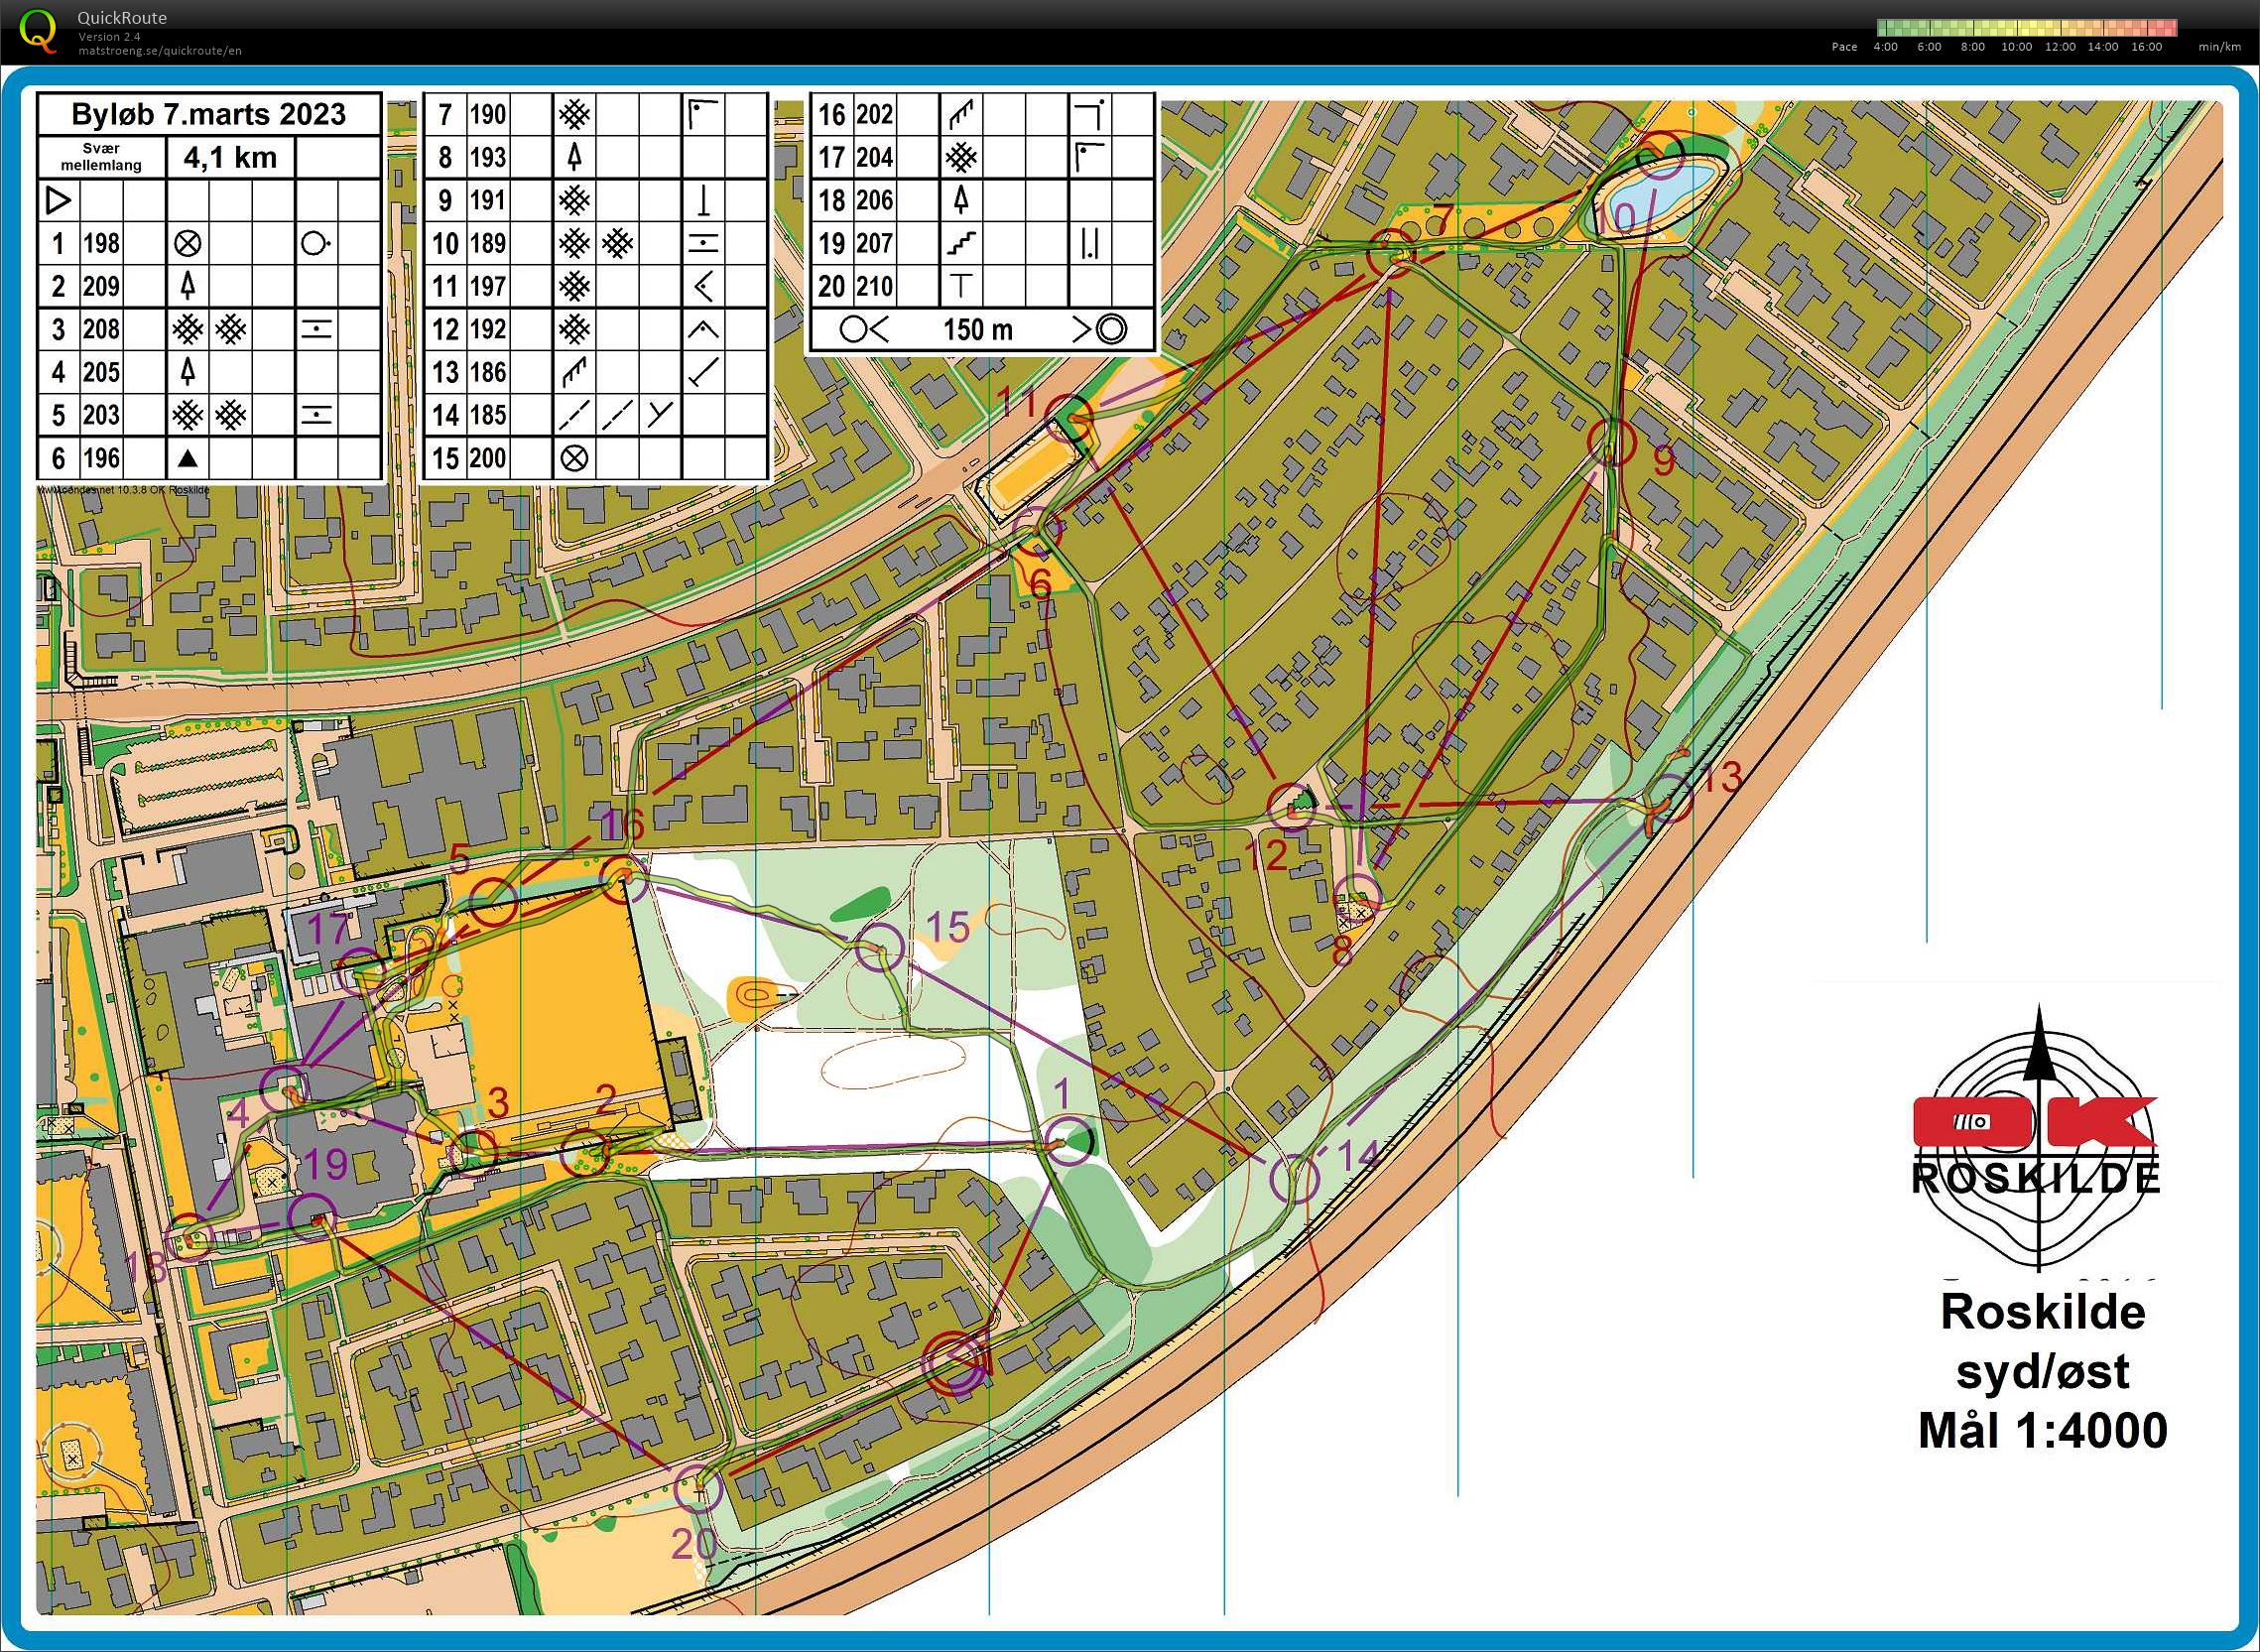Viewport: 2260px width, 1652px height.
Task: Click the 'syd/øst' map title text
Action: [2043, 1371]
